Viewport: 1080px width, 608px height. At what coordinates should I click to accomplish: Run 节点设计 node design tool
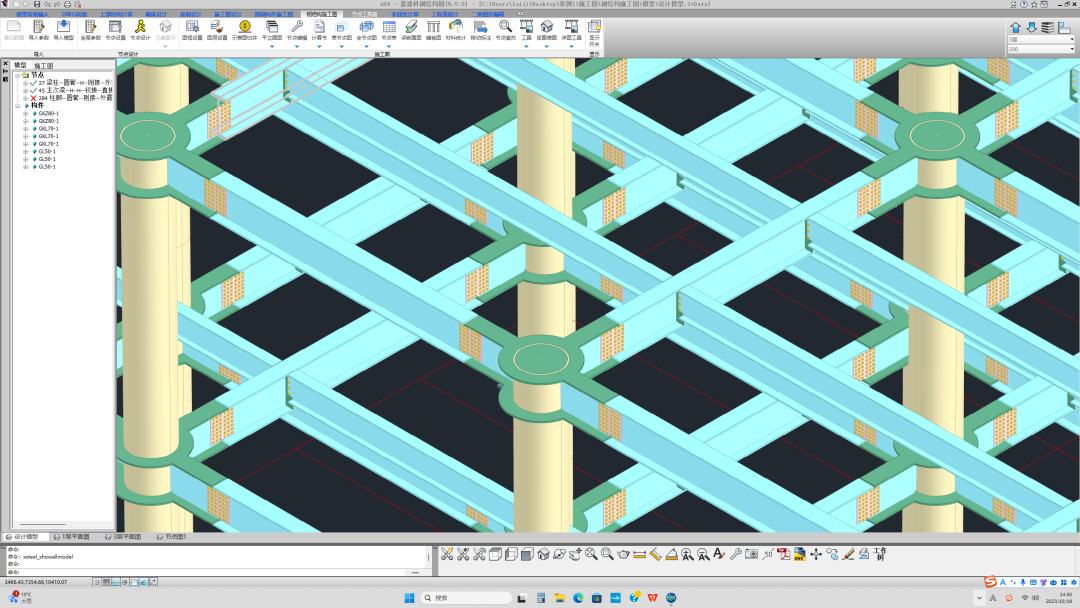(x=140, y=30)
